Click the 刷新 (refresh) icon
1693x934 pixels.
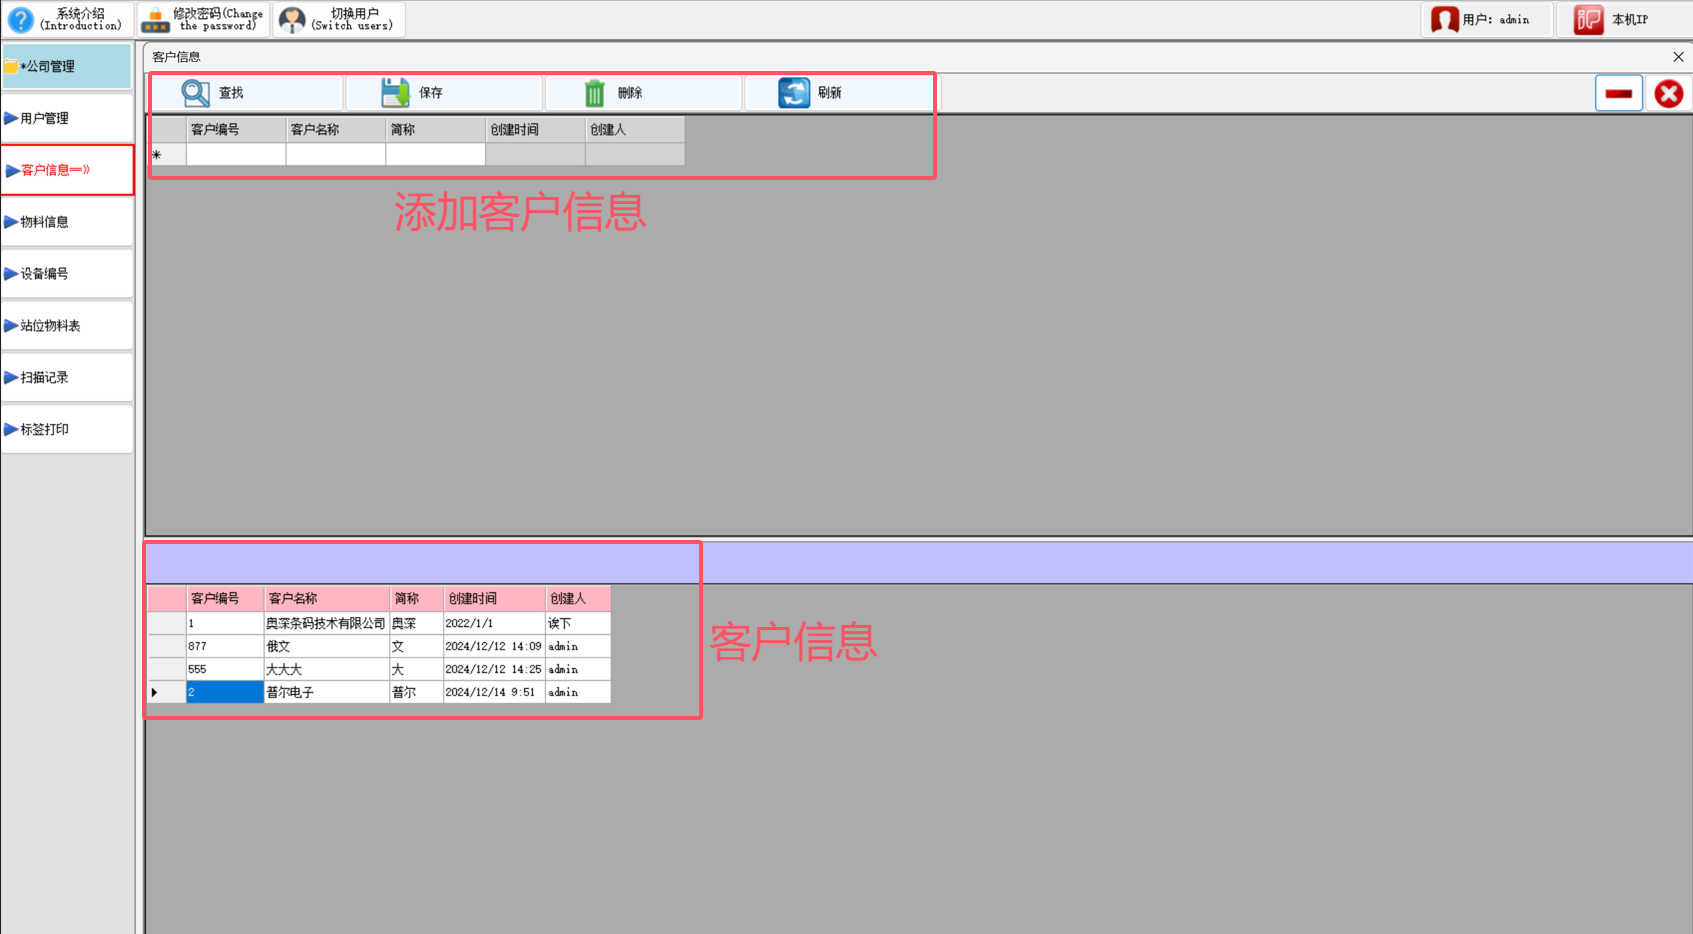793,92
